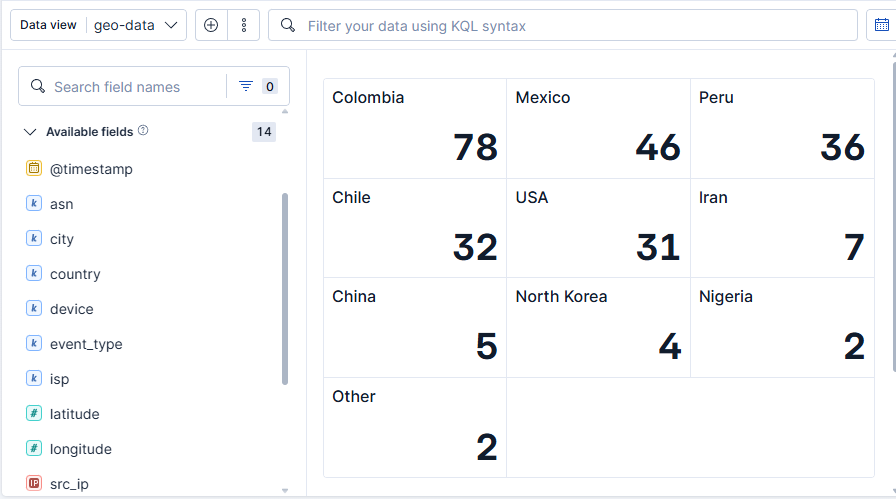Click the field list scroll up arrow
Screen dimensions: 896x499
(285, 111)
